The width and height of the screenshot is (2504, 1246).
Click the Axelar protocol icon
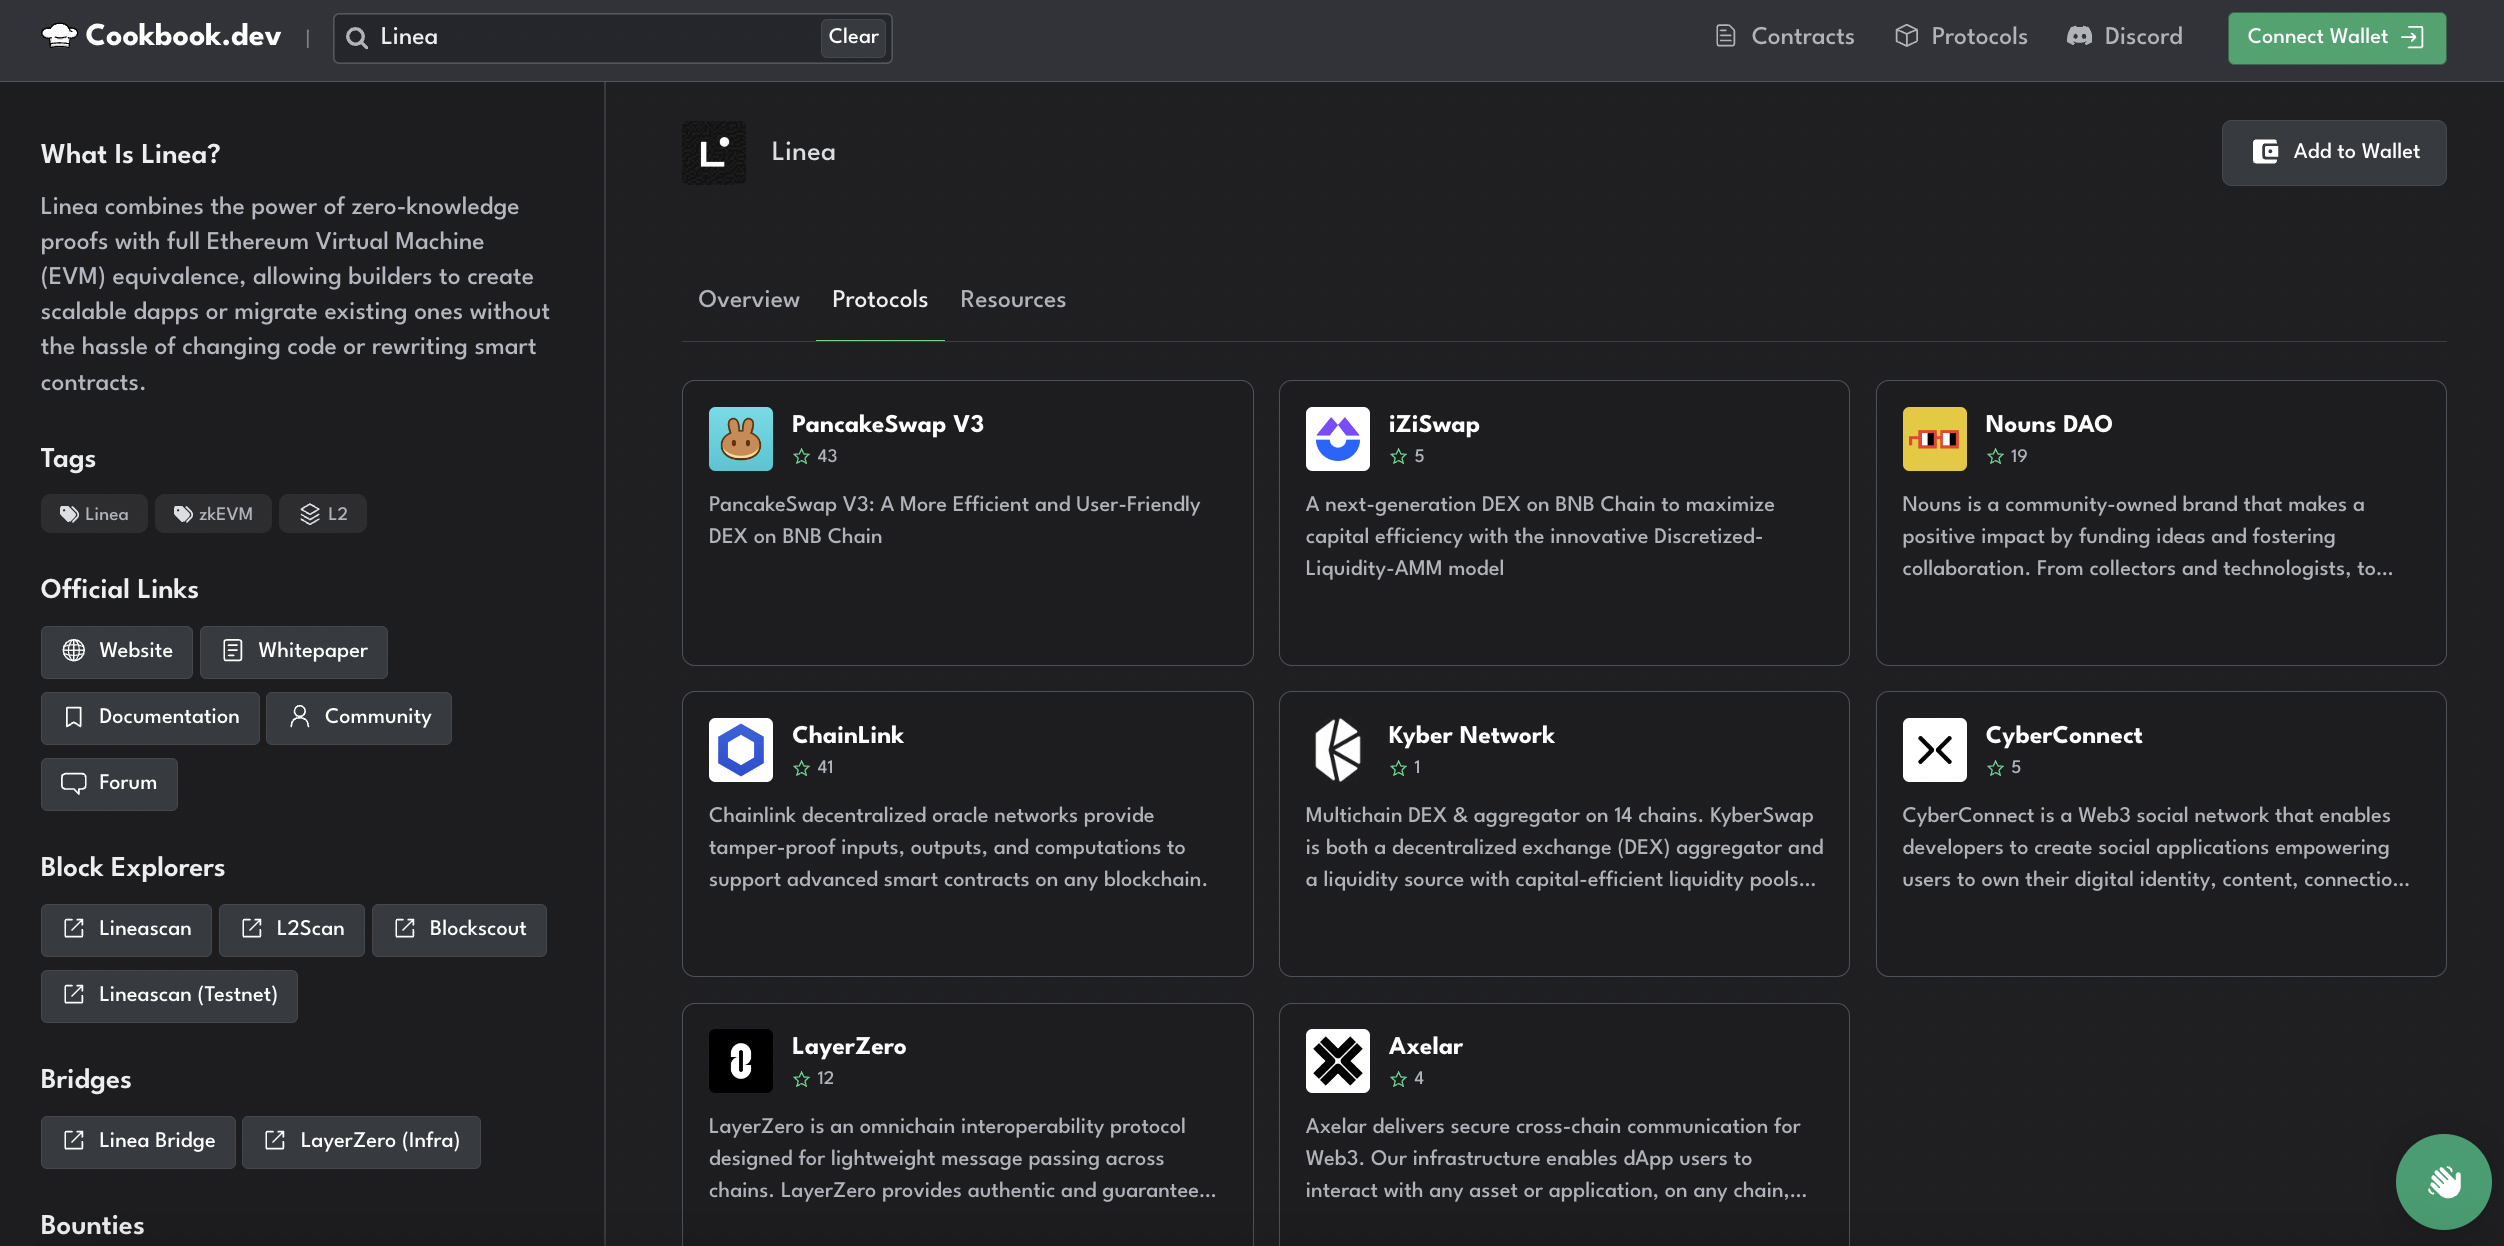1337,1059
